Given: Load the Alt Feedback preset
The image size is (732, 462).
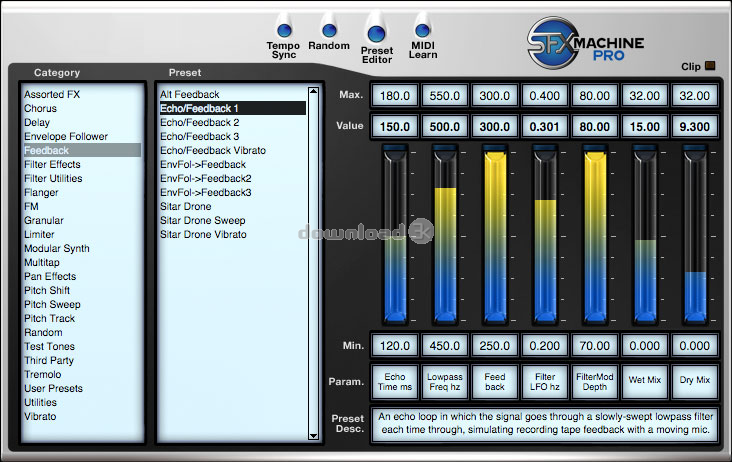Looking at the screenshot, I should (190, 94).
